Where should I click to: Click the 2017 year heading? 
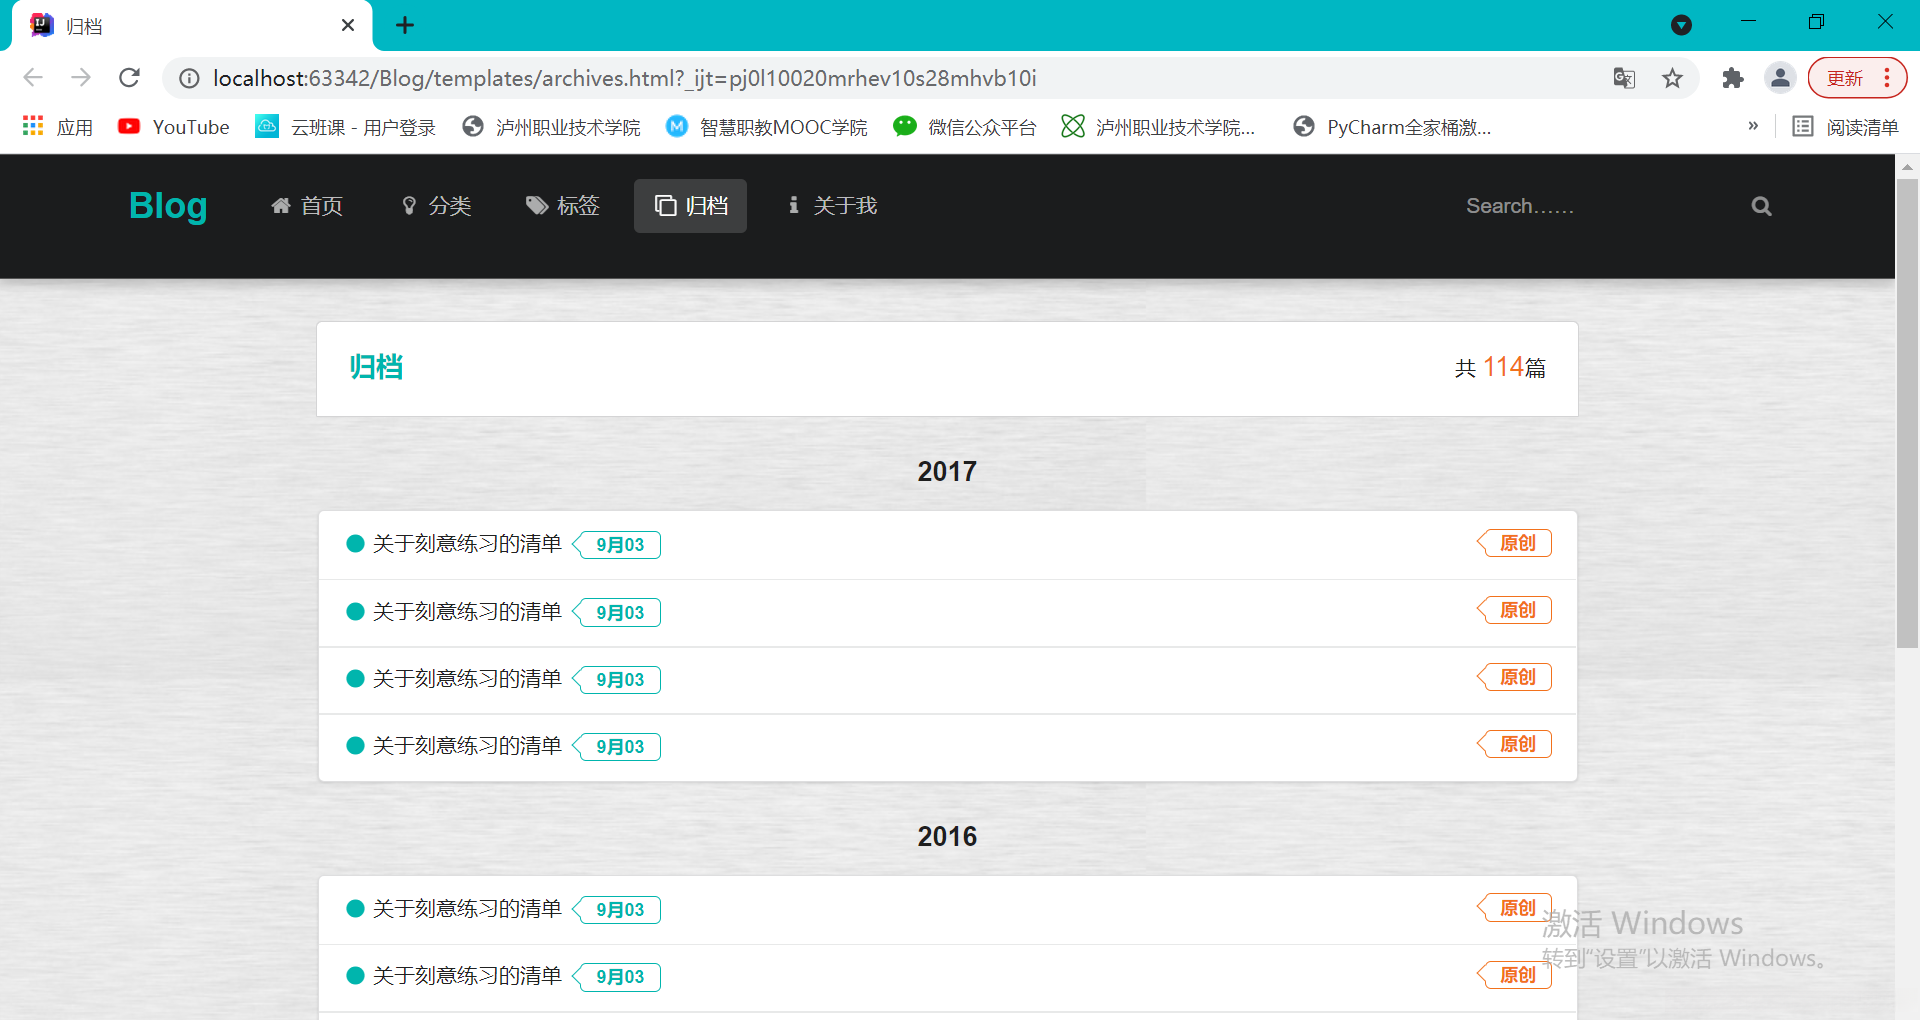pos(947,471)
